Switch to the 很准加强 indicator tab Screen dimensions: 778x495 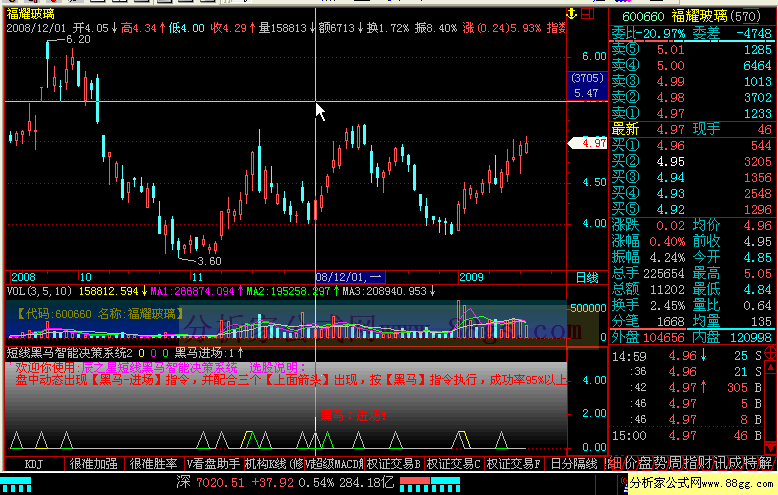(x=94, y=464)
